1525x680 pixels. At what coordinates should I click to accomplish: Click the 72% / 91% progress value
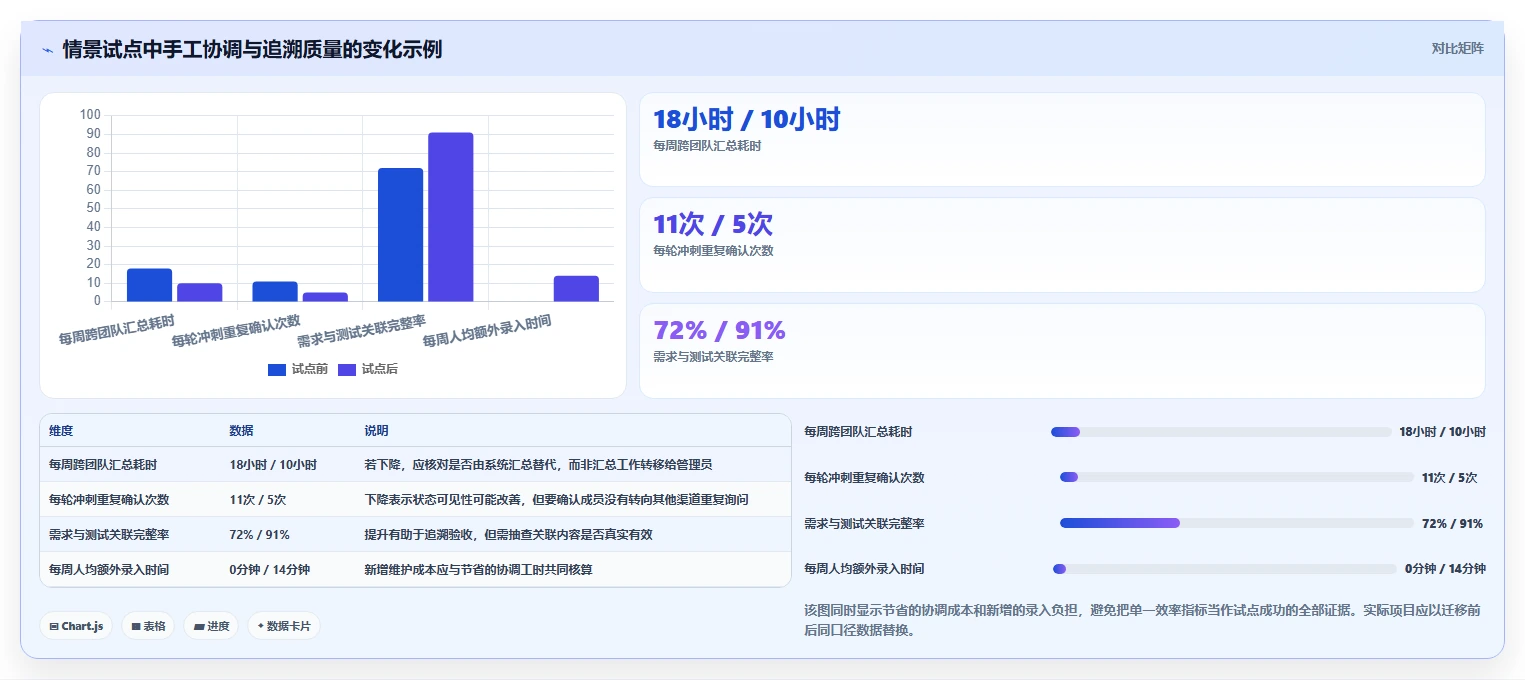[x=1452, y=523]
